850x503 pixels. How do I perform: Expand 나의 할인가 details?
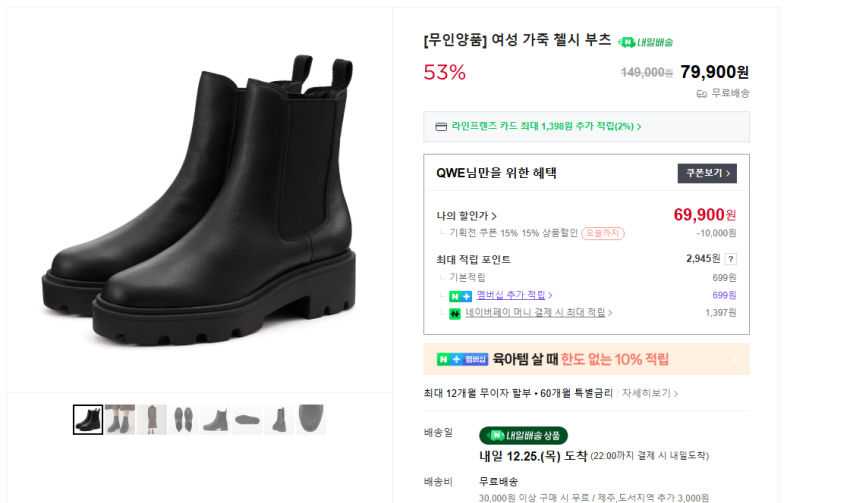[467, 216]
